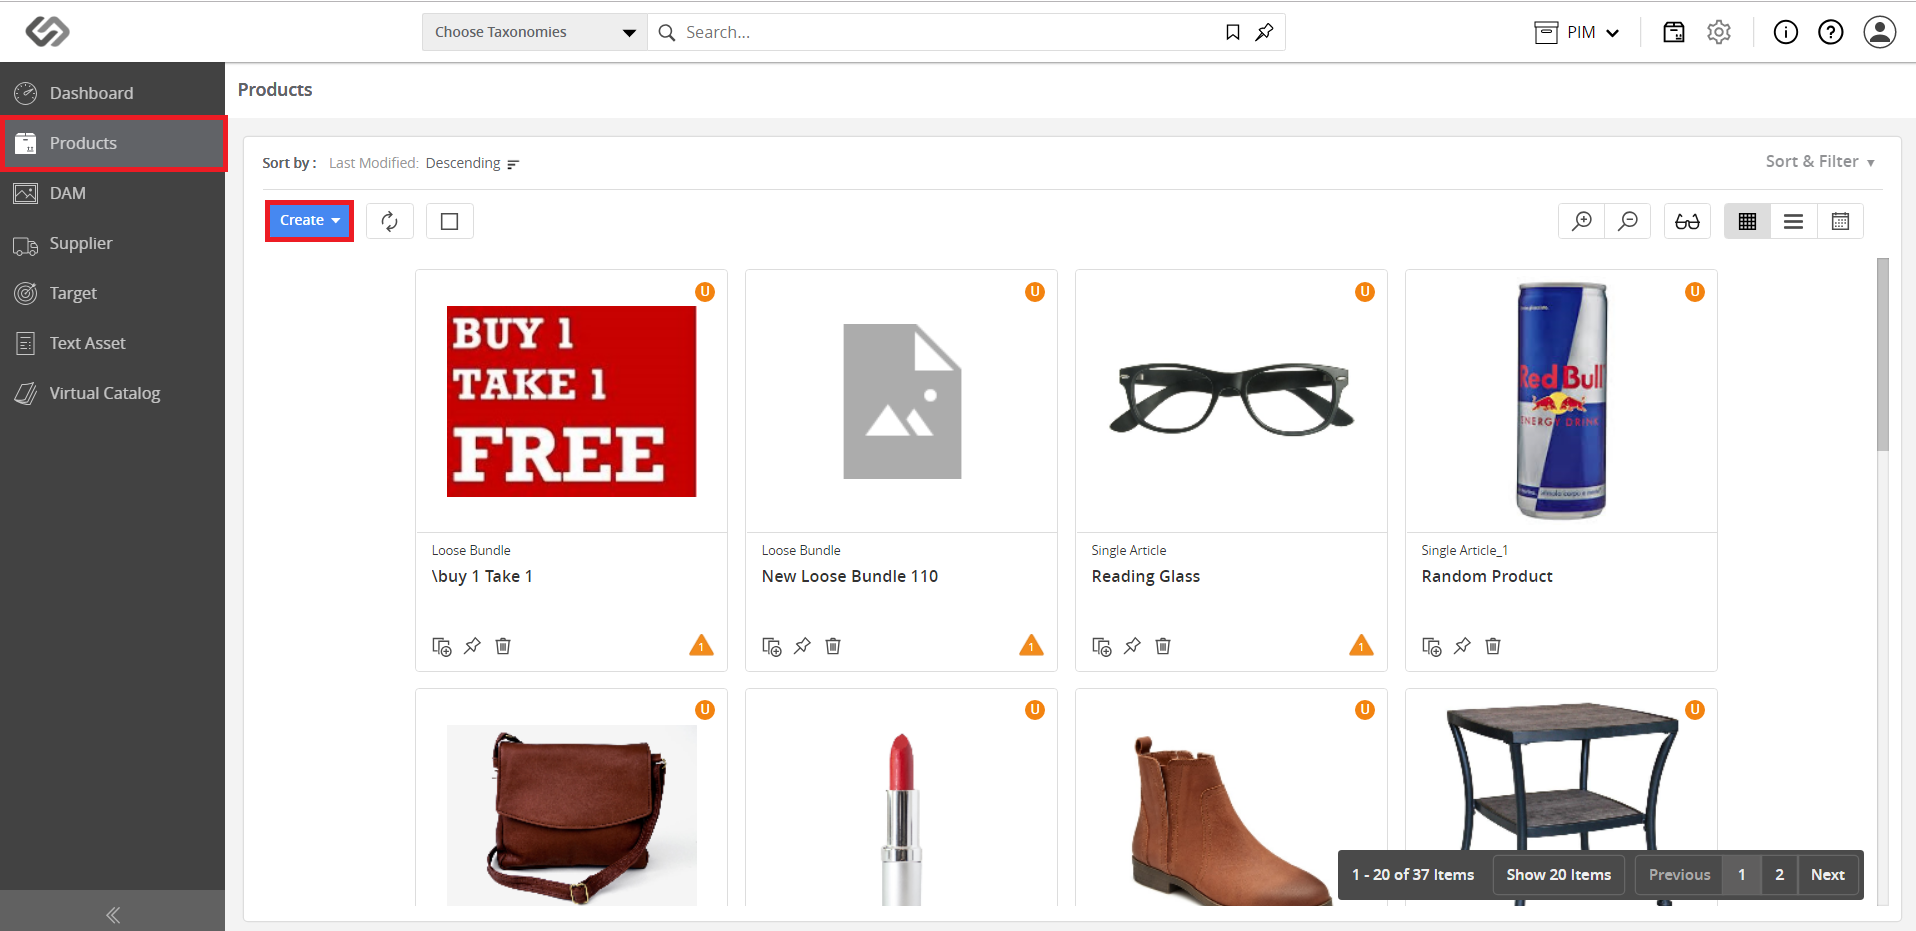1916x931 pixels.
Task: Pin the Random Product item
Action: [1462, 646]
